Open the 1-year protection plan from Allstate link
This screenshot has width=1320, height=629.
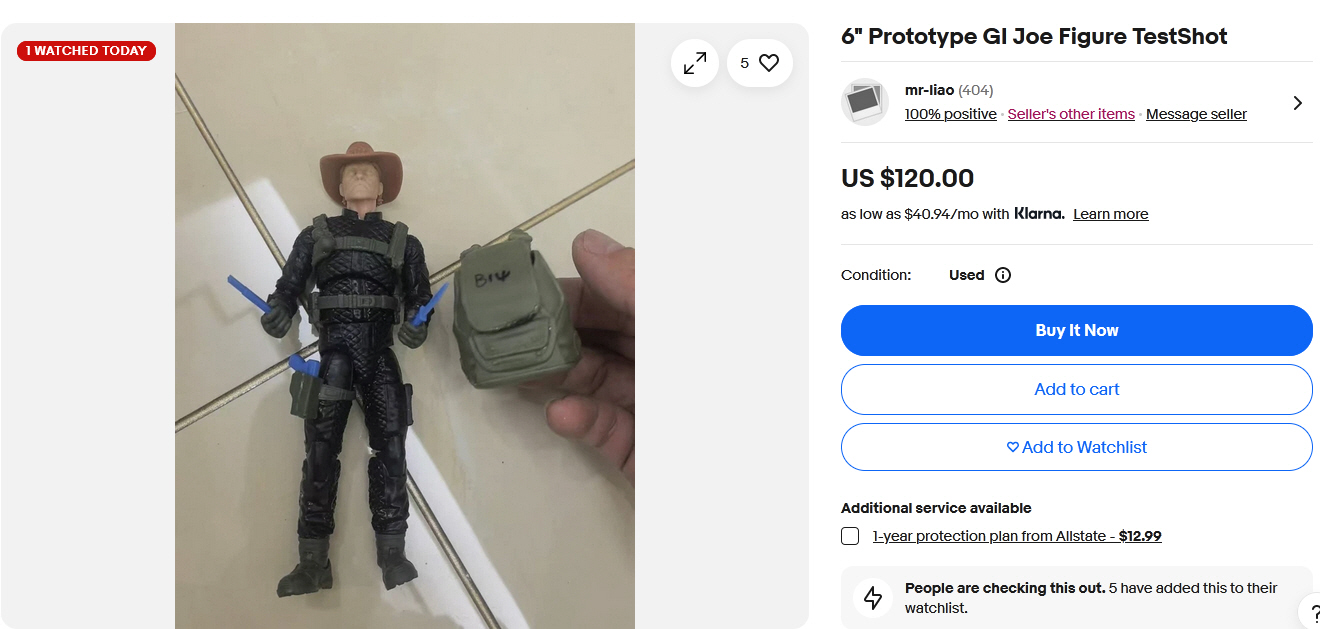pos(1017,536)
